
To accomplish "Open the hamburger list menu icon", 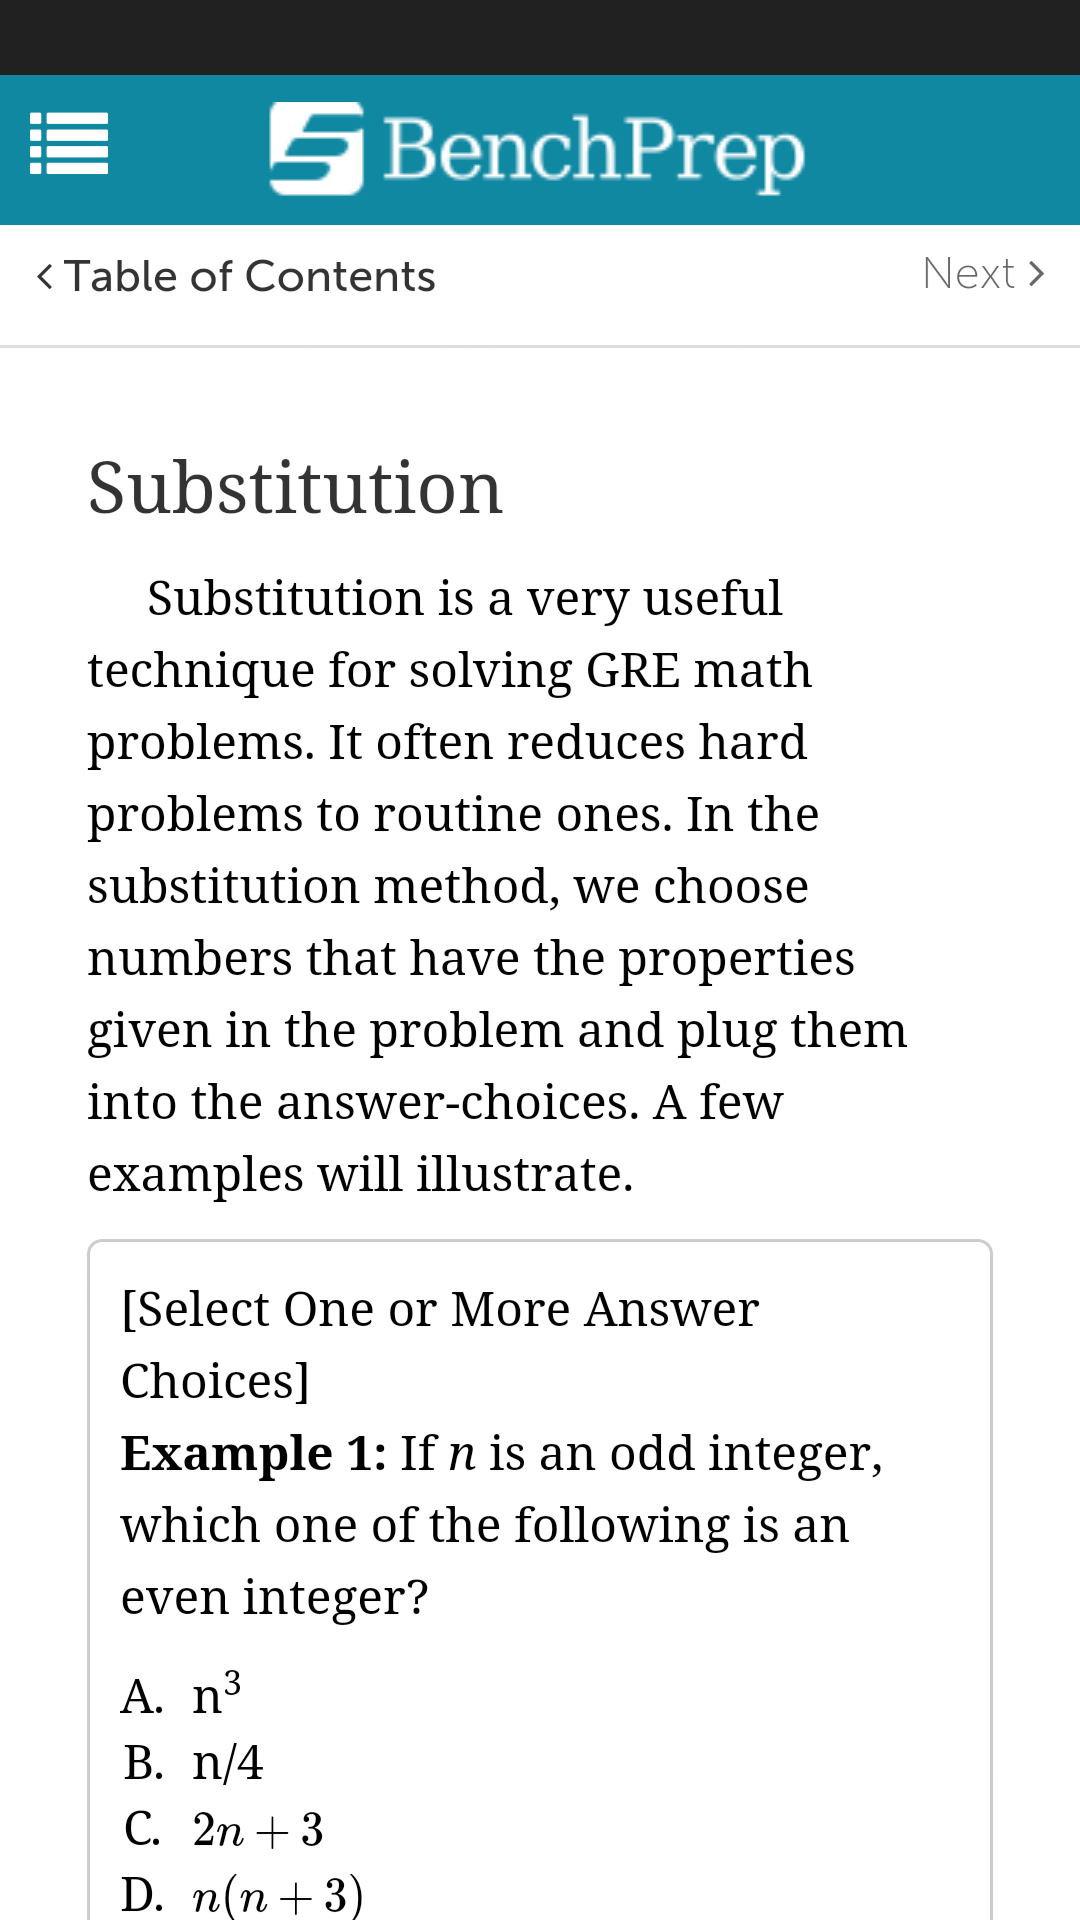I will click(x=69, y=144).
